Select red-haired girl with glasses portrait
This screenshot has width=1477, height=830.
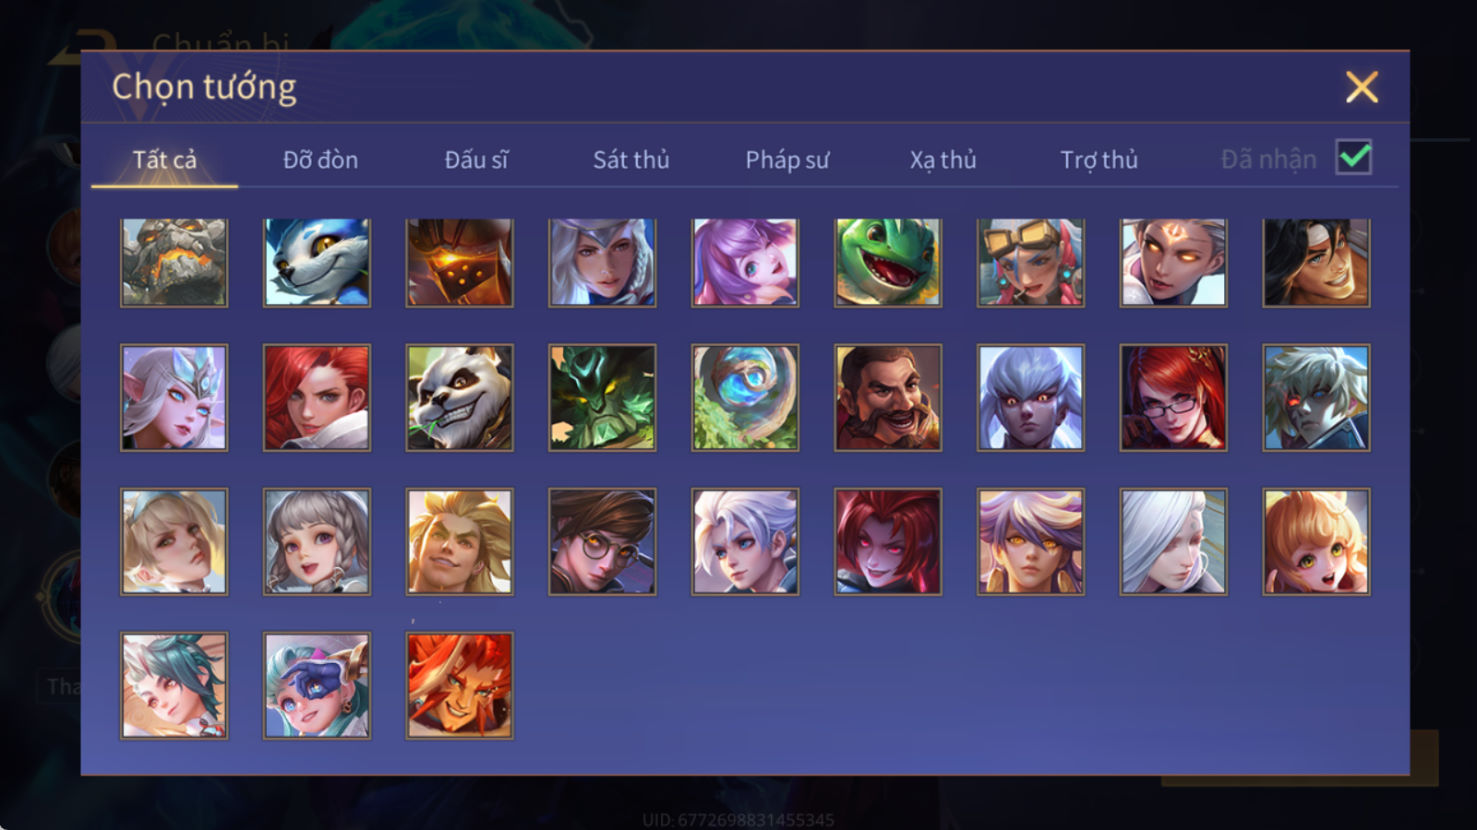[x=1173, y=398]
